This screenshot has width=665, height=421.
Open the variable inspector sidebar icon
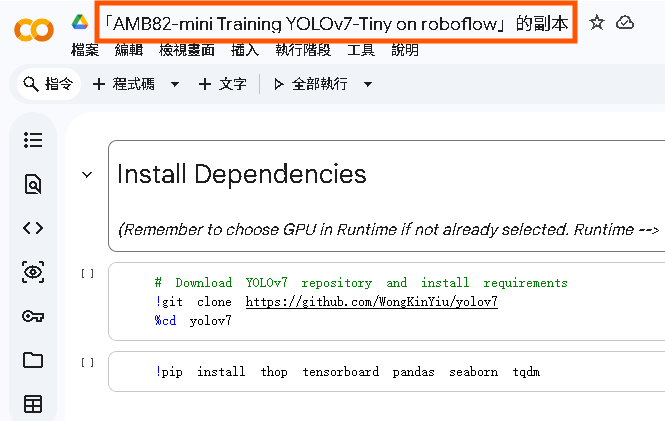click(33, 272)
